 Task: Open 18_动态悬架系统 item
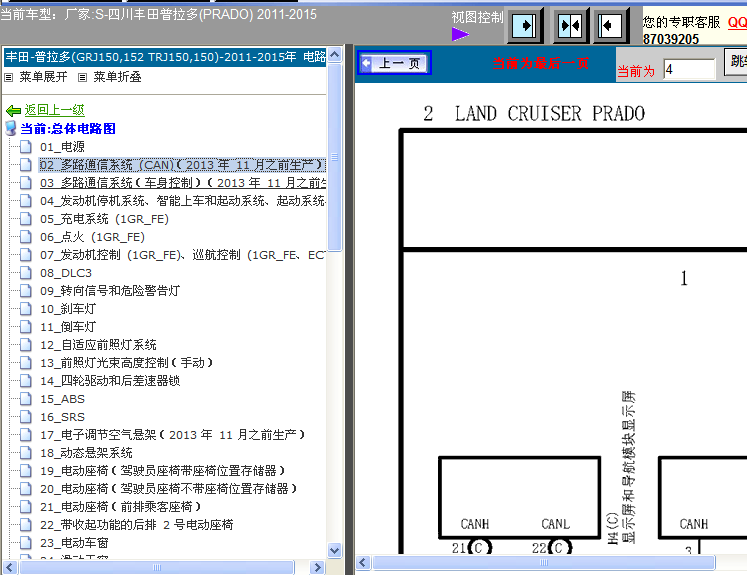pyautogui.click(x=86, y=453)
